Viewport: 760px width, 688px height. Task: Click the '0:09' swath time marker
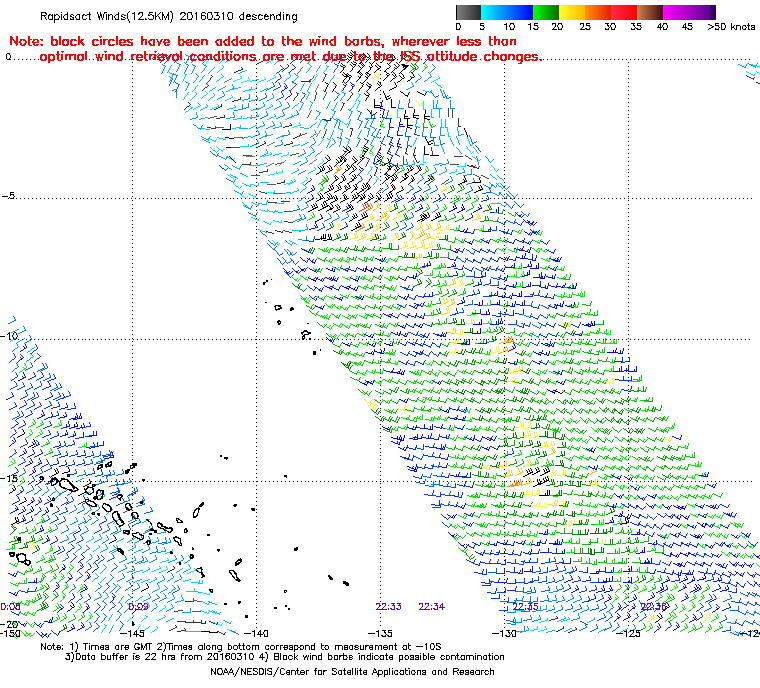[139, 607]
